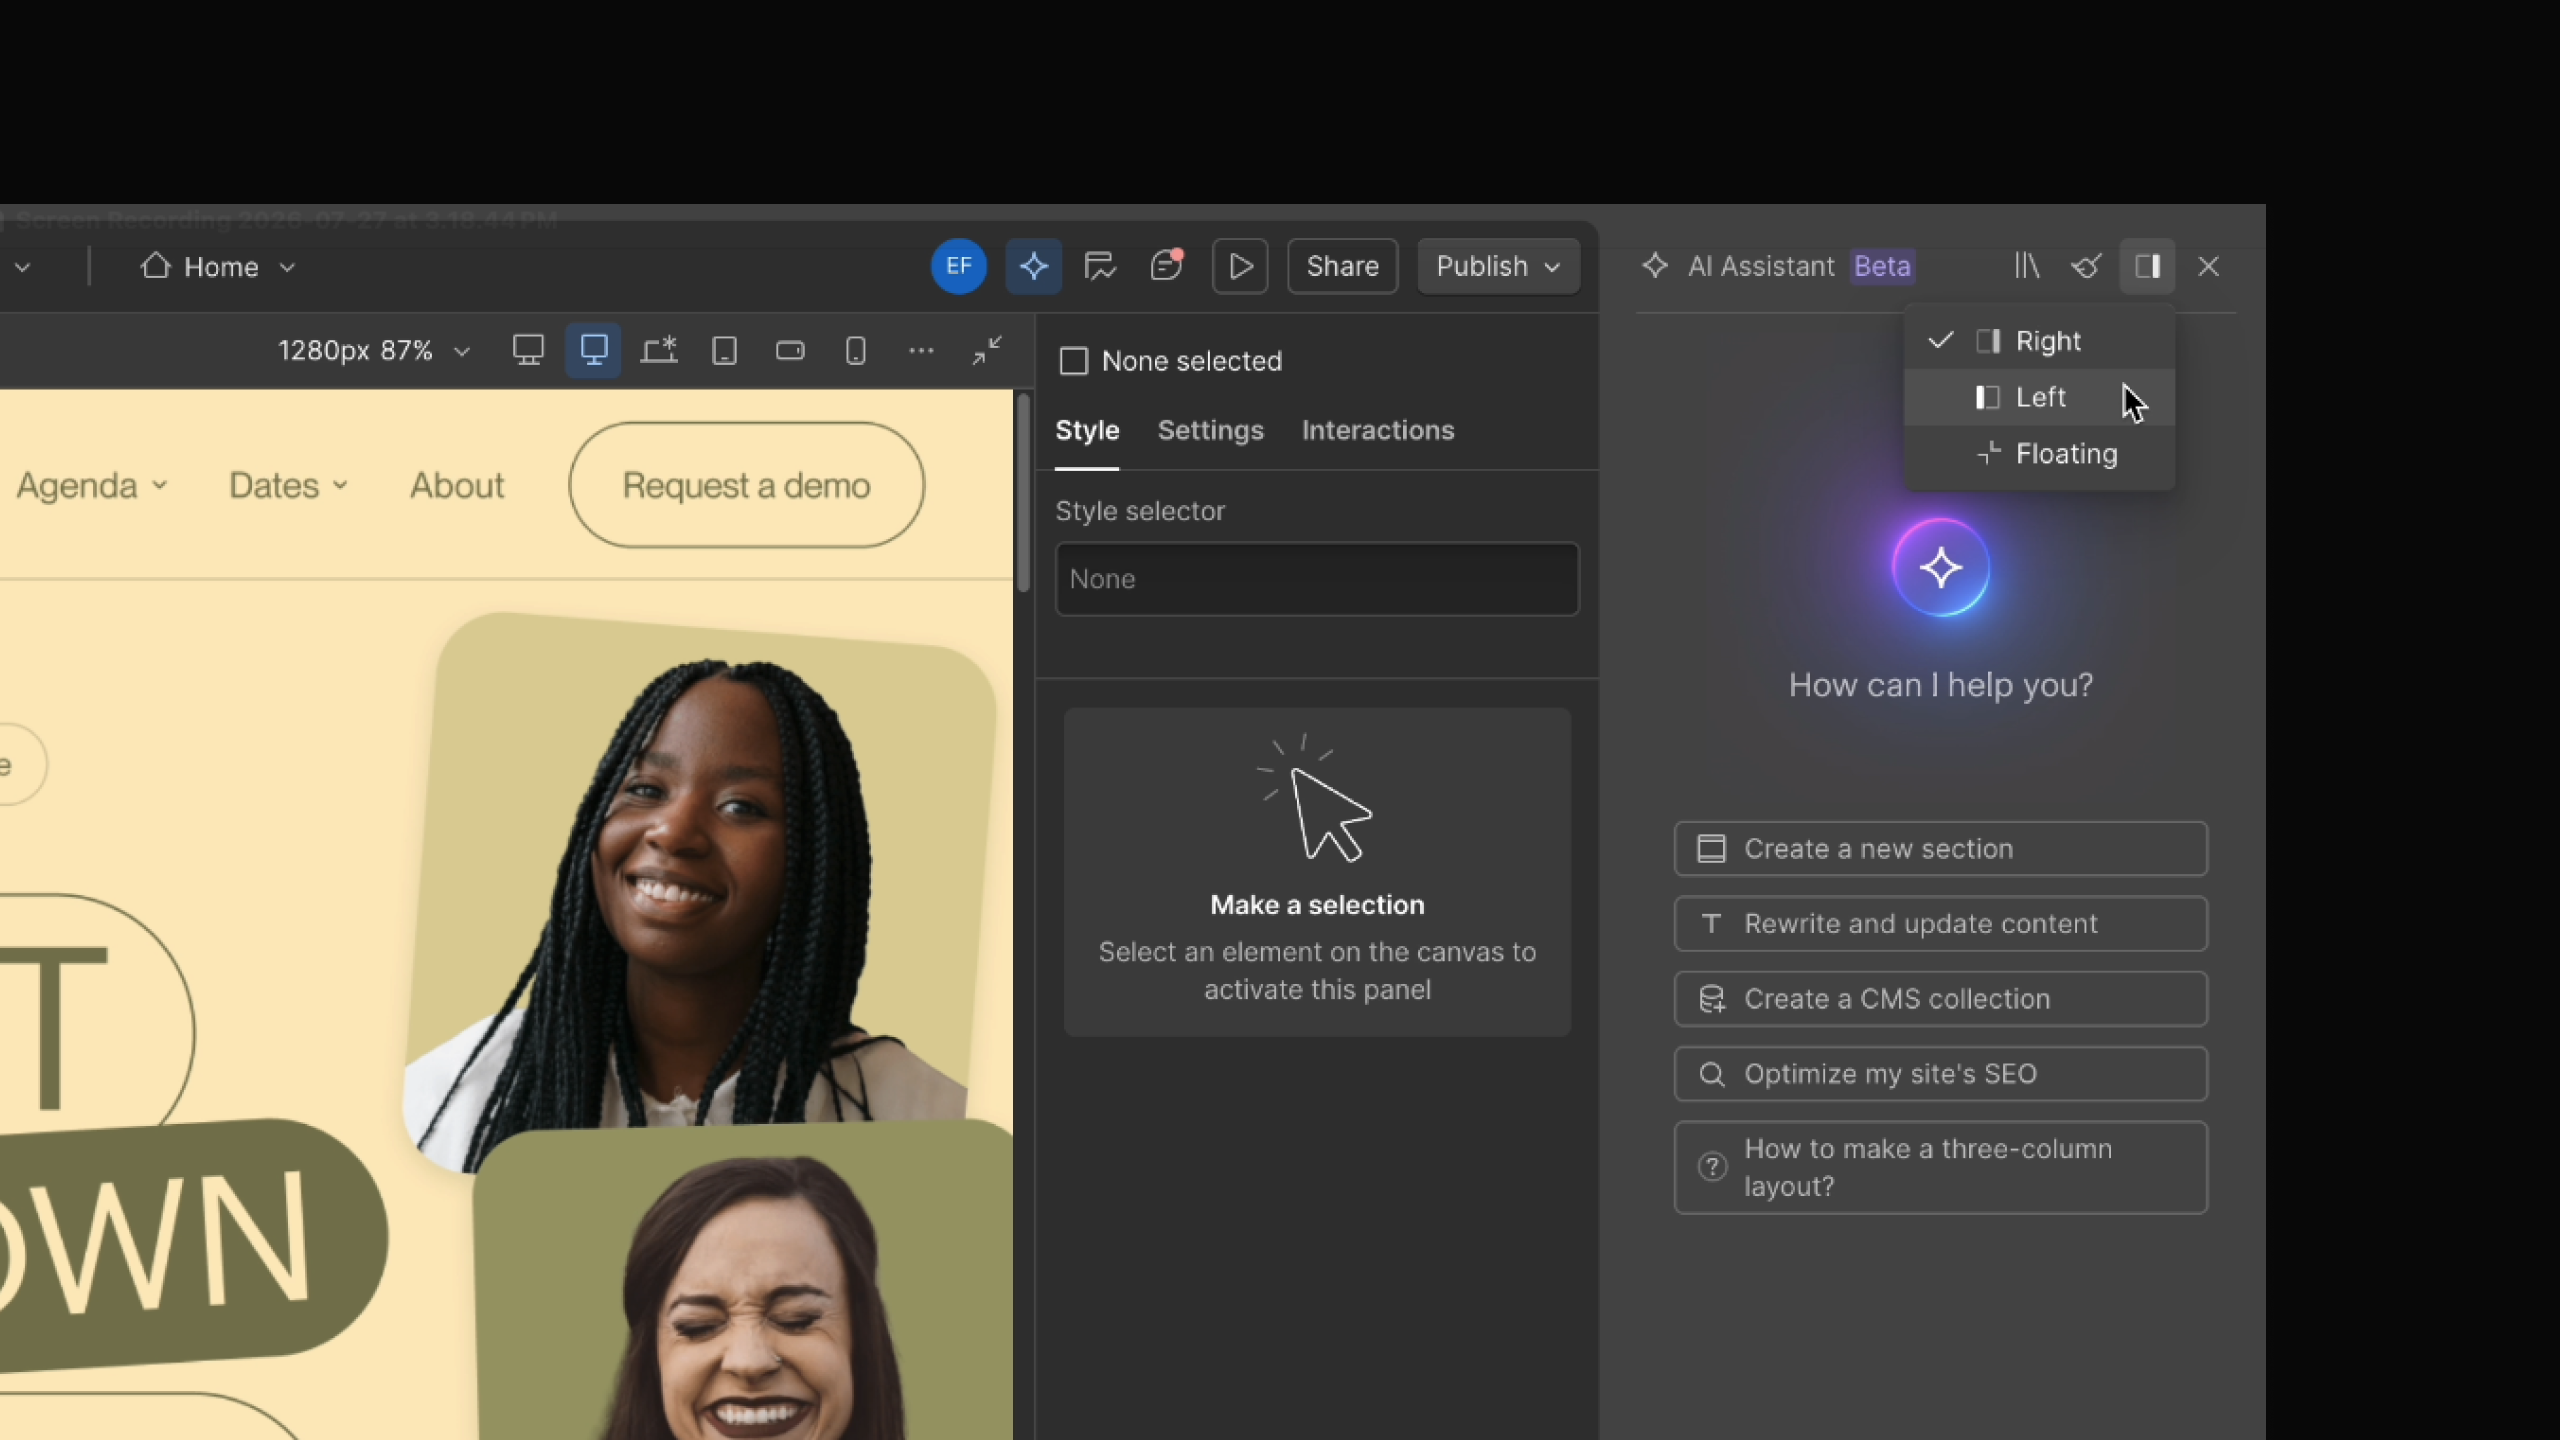Image resolution: width=2560 pixels, height=1440 pixels.
Task: Select the large desktop breakpoint icon
Action: [528, 350]
